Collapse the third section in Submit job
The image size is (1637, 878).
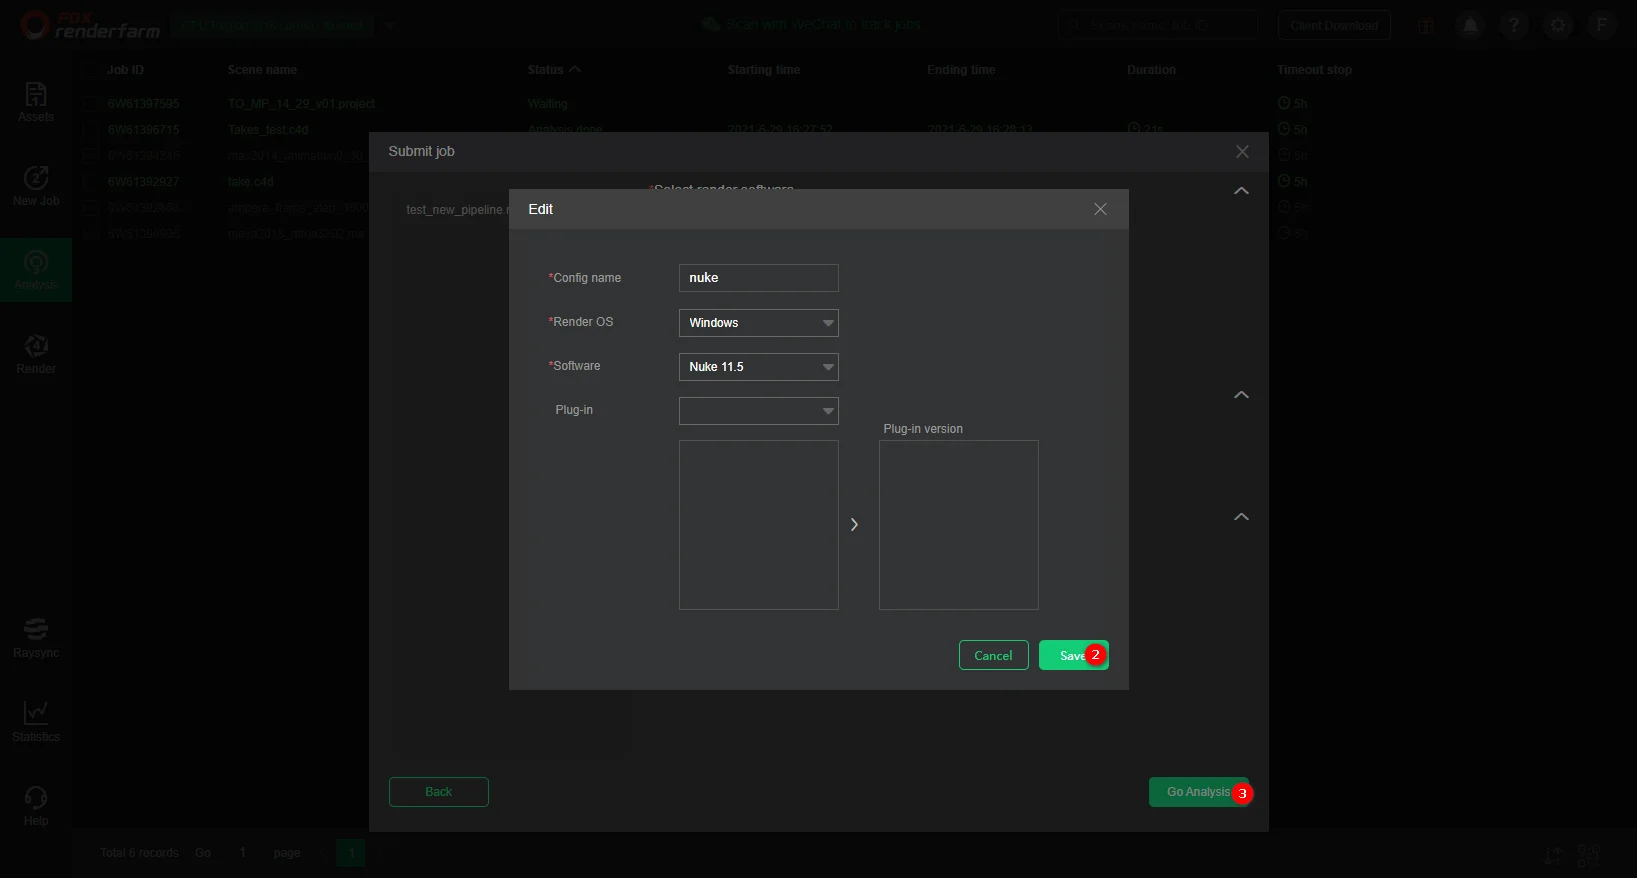tap(1241, 517)
